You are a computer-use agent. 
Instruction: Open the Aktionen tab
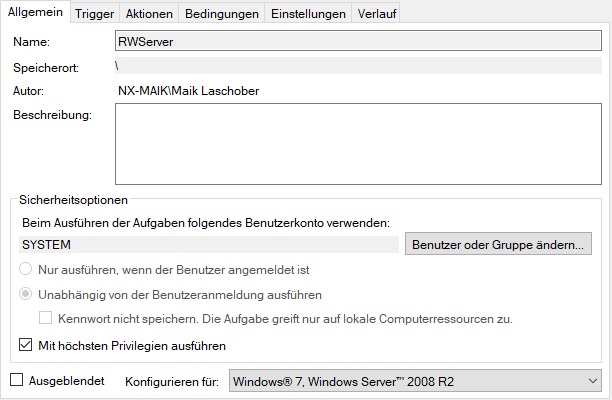pyautogui.click(x=149, y=13)
